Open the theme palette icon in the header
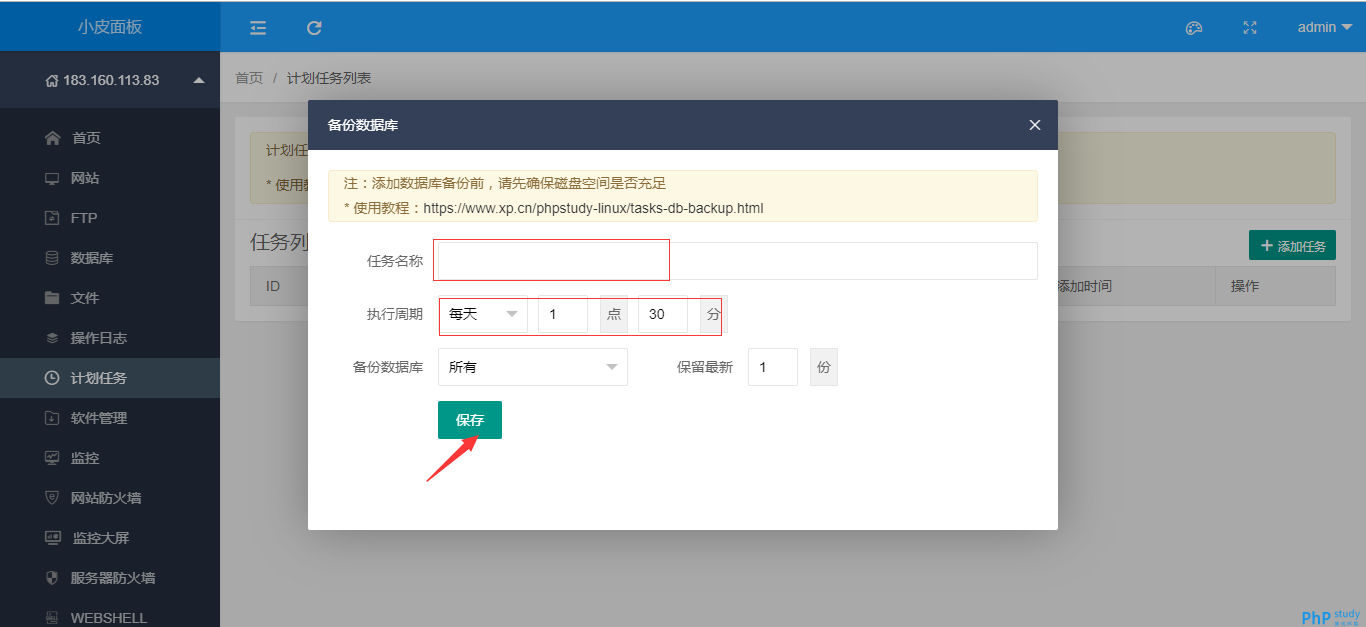 1193,28
